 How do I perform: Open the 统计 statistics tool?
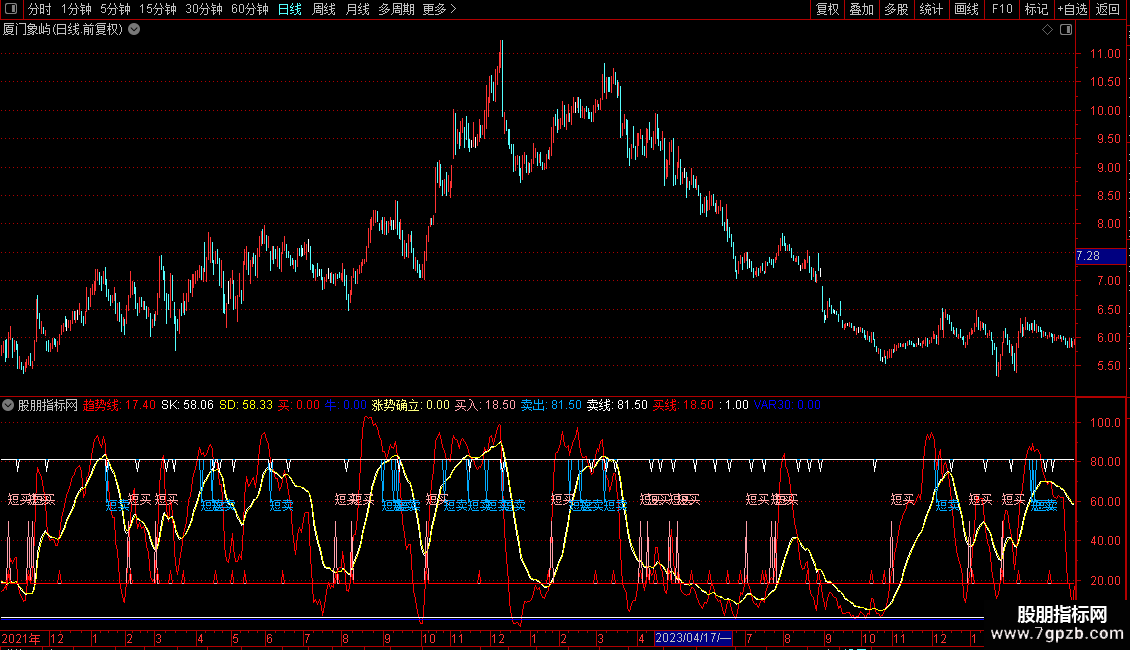(931, 10)
